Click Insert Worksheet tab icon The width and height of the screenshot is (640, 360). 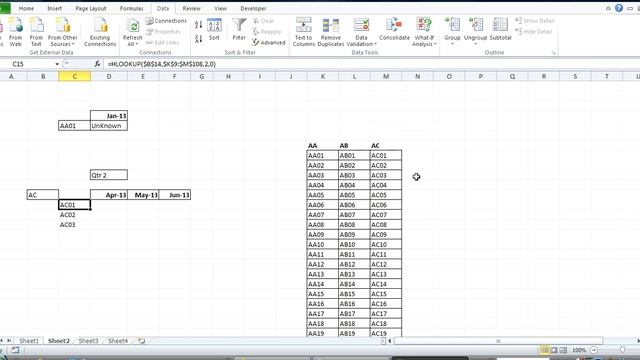point(141,341)
